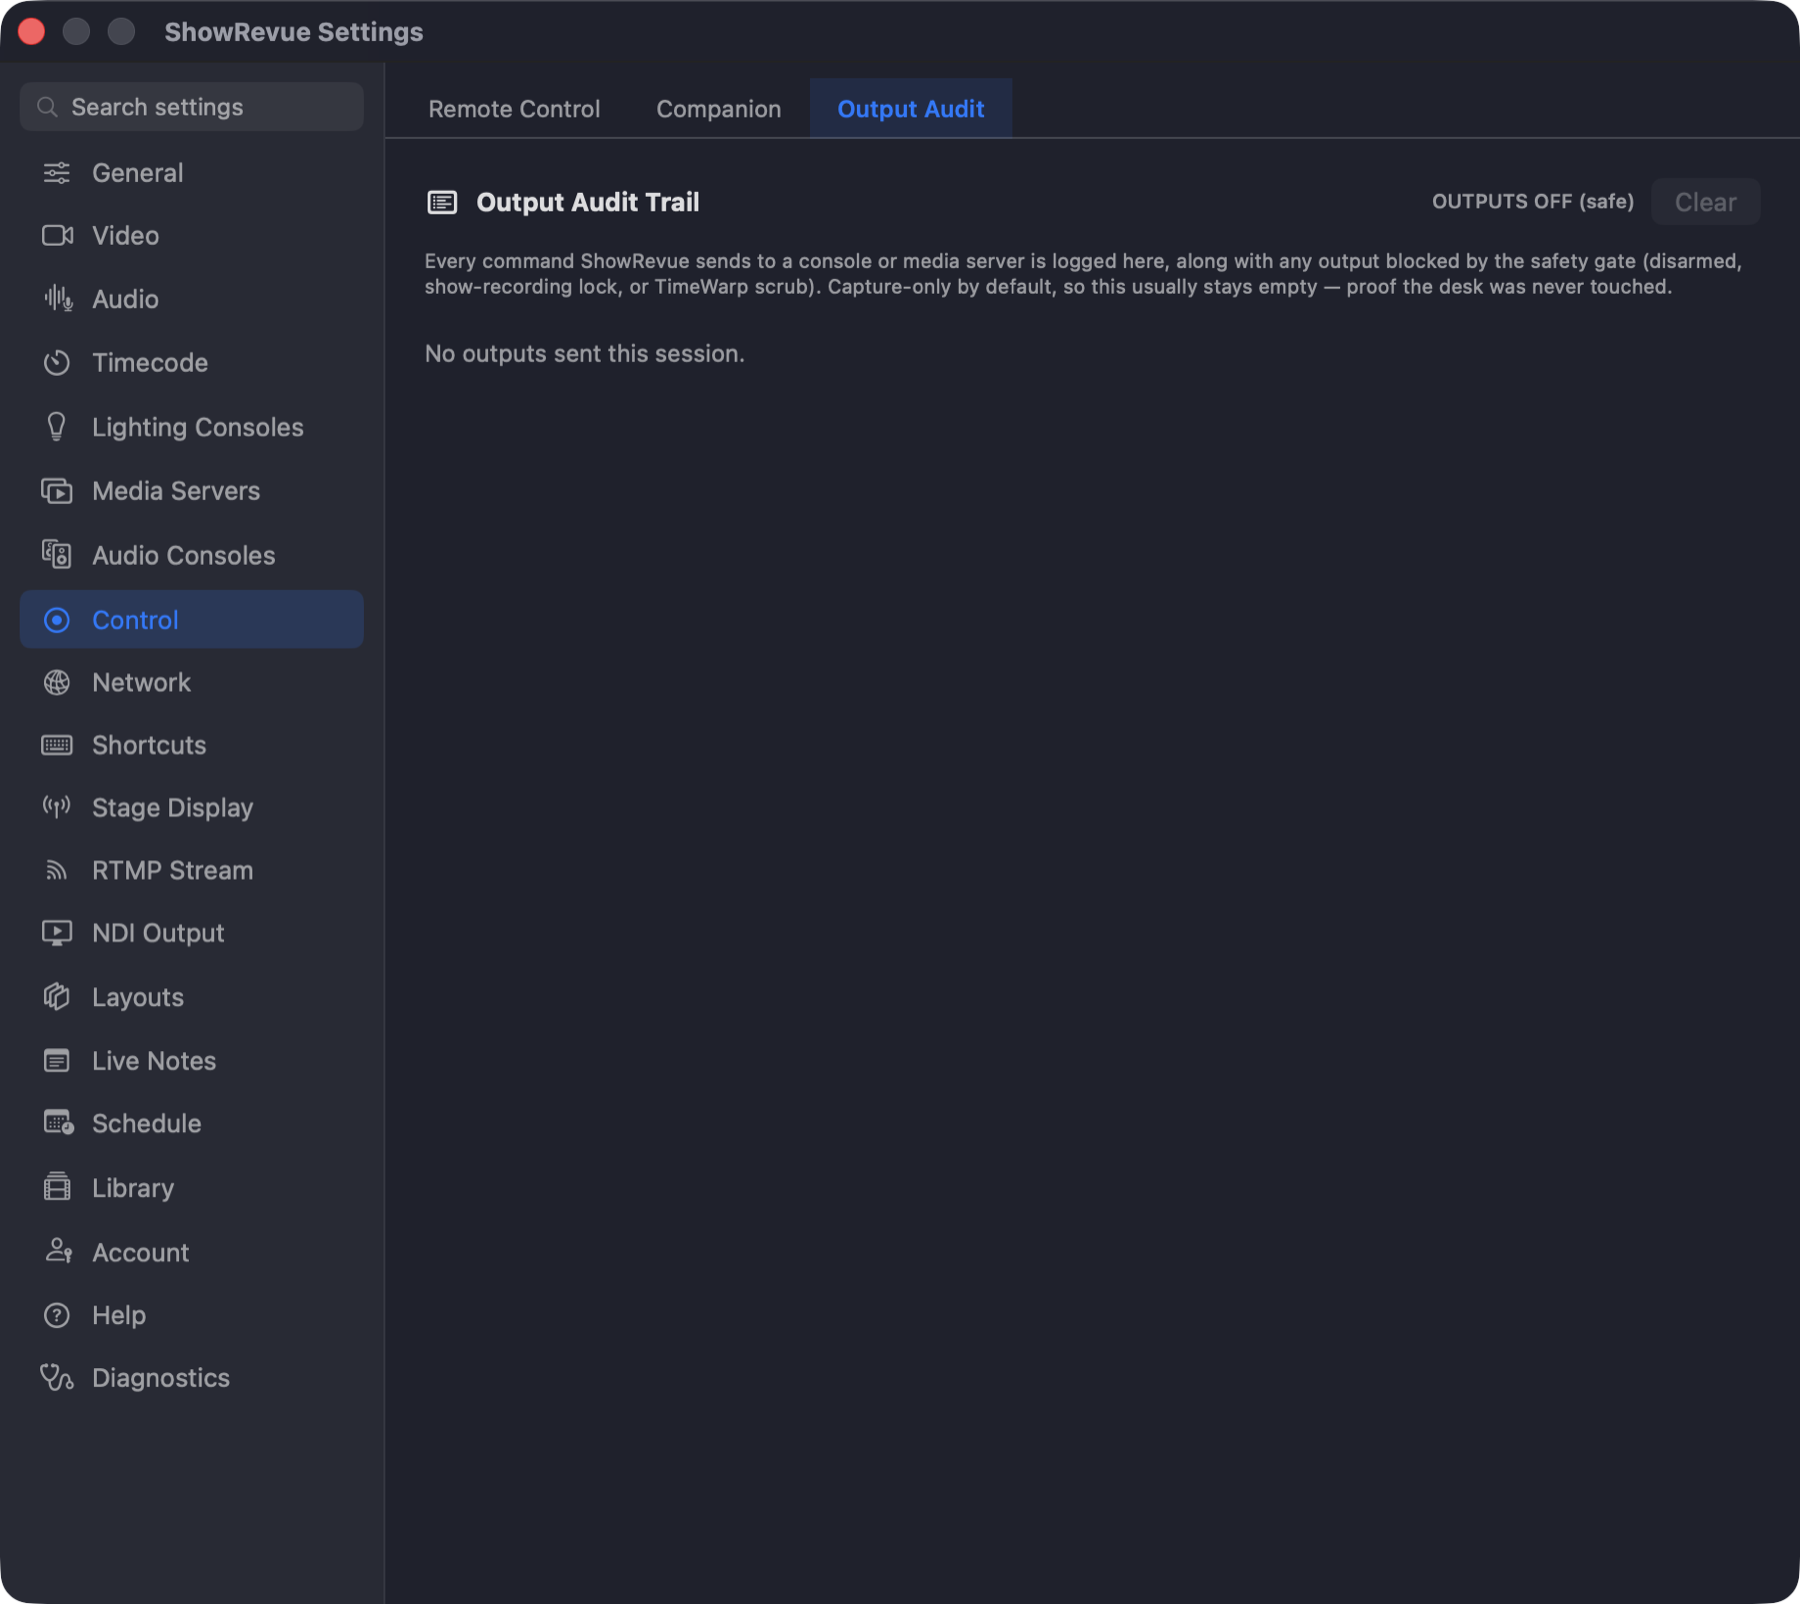The width and height of the screenshot is (1800, 1604).
Task: Click the Live Notes icon
Action: pos(57,1061)
